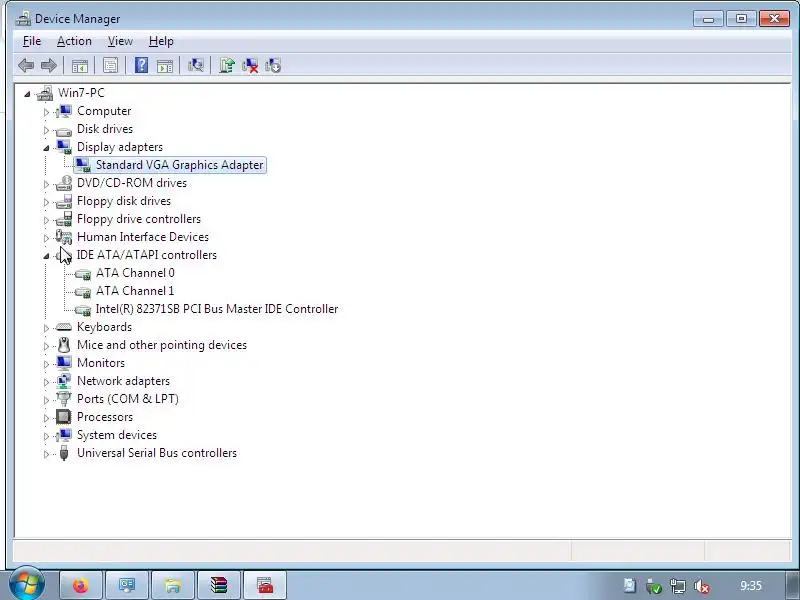800x600 pixels.
Task: Select the ATA Channel 1 device
Action: pos(135,291)
